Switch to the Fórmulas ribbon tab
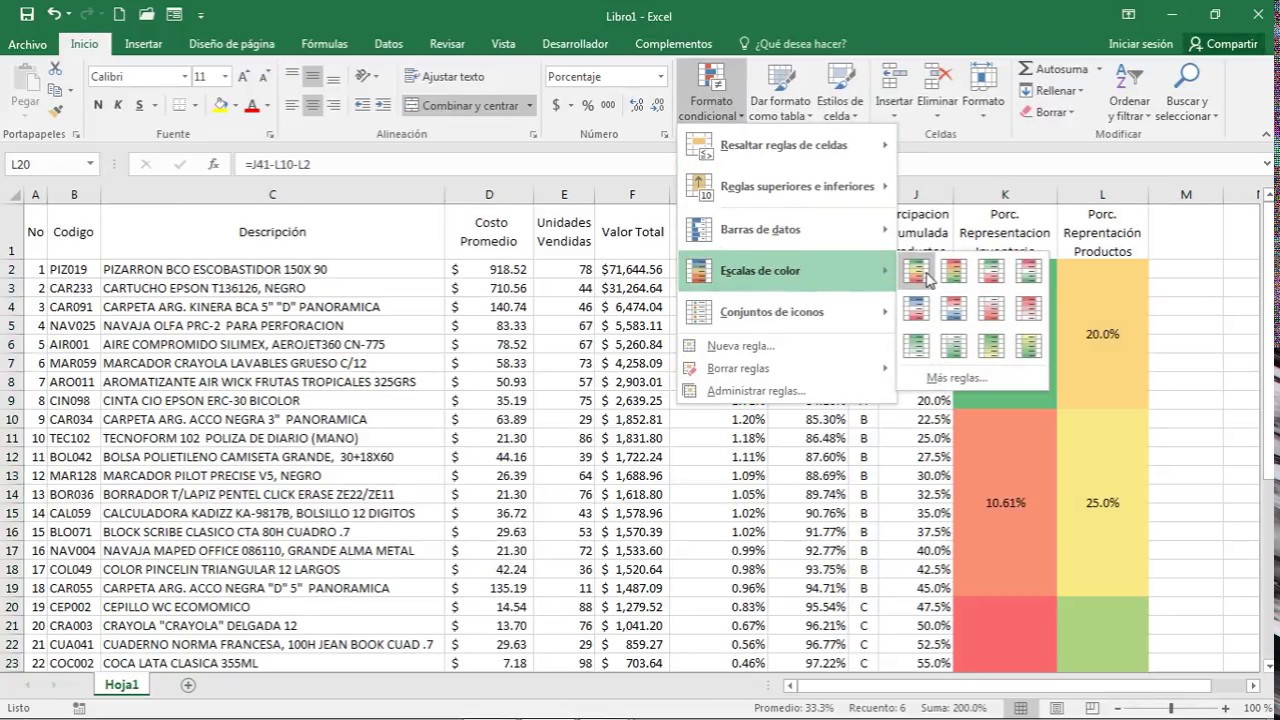The height and width of the screenshot is (720, 1280). [324, 44]
